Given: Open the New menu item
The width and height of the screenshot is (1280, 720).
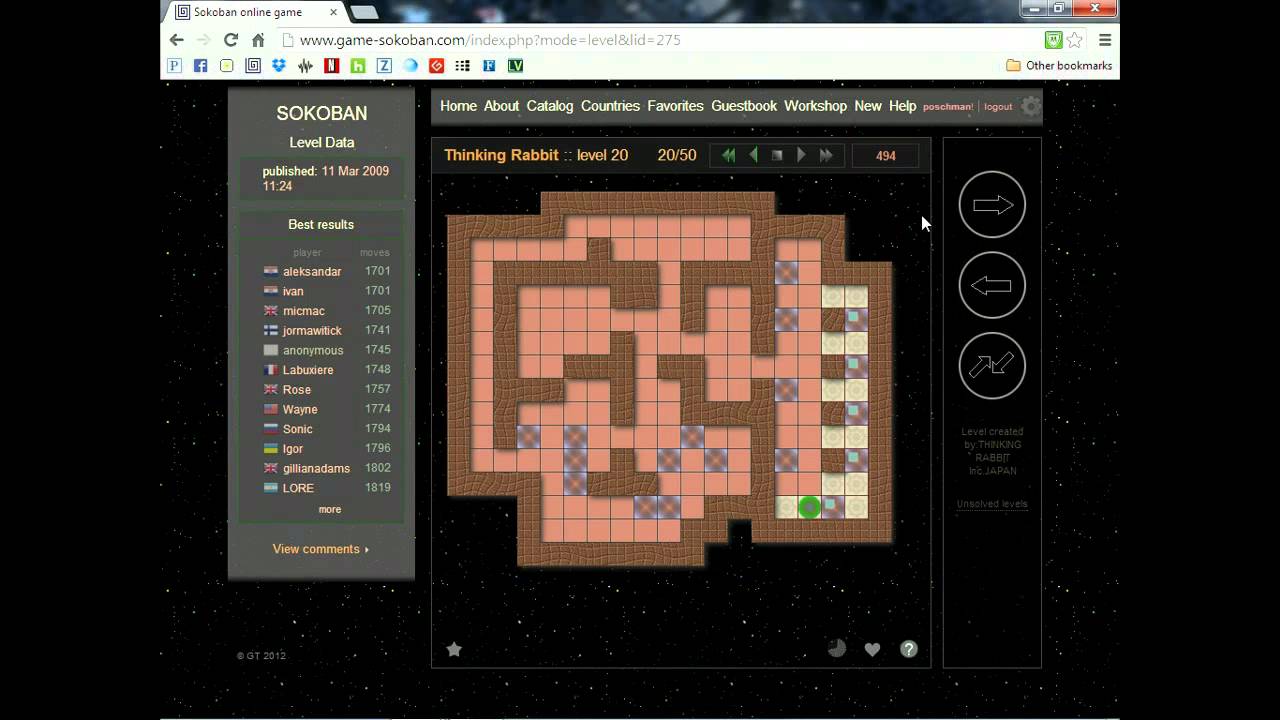Looking at the screenshot, I should point(868,106).
